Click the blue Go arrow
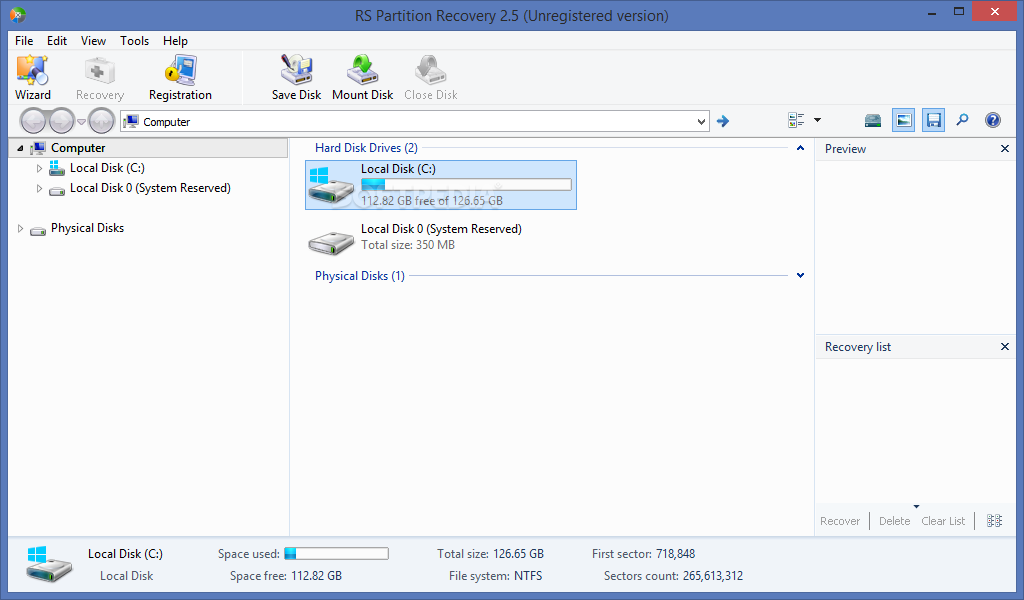 pyautogui.click(x=722, y=121)
